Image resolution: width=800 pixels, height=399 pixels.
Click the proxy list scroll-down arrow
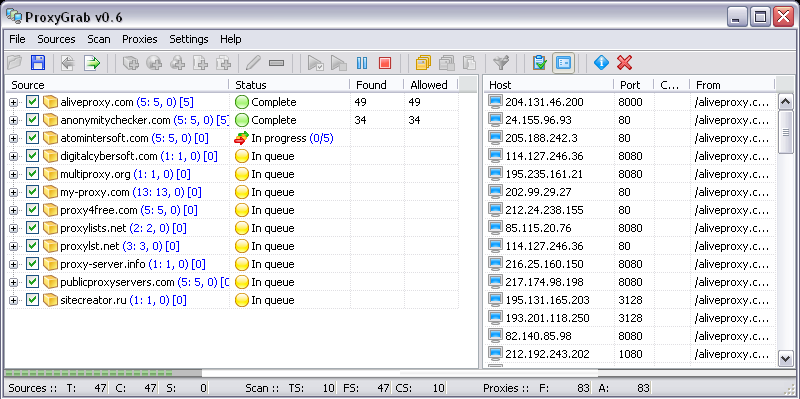[785, 358]
